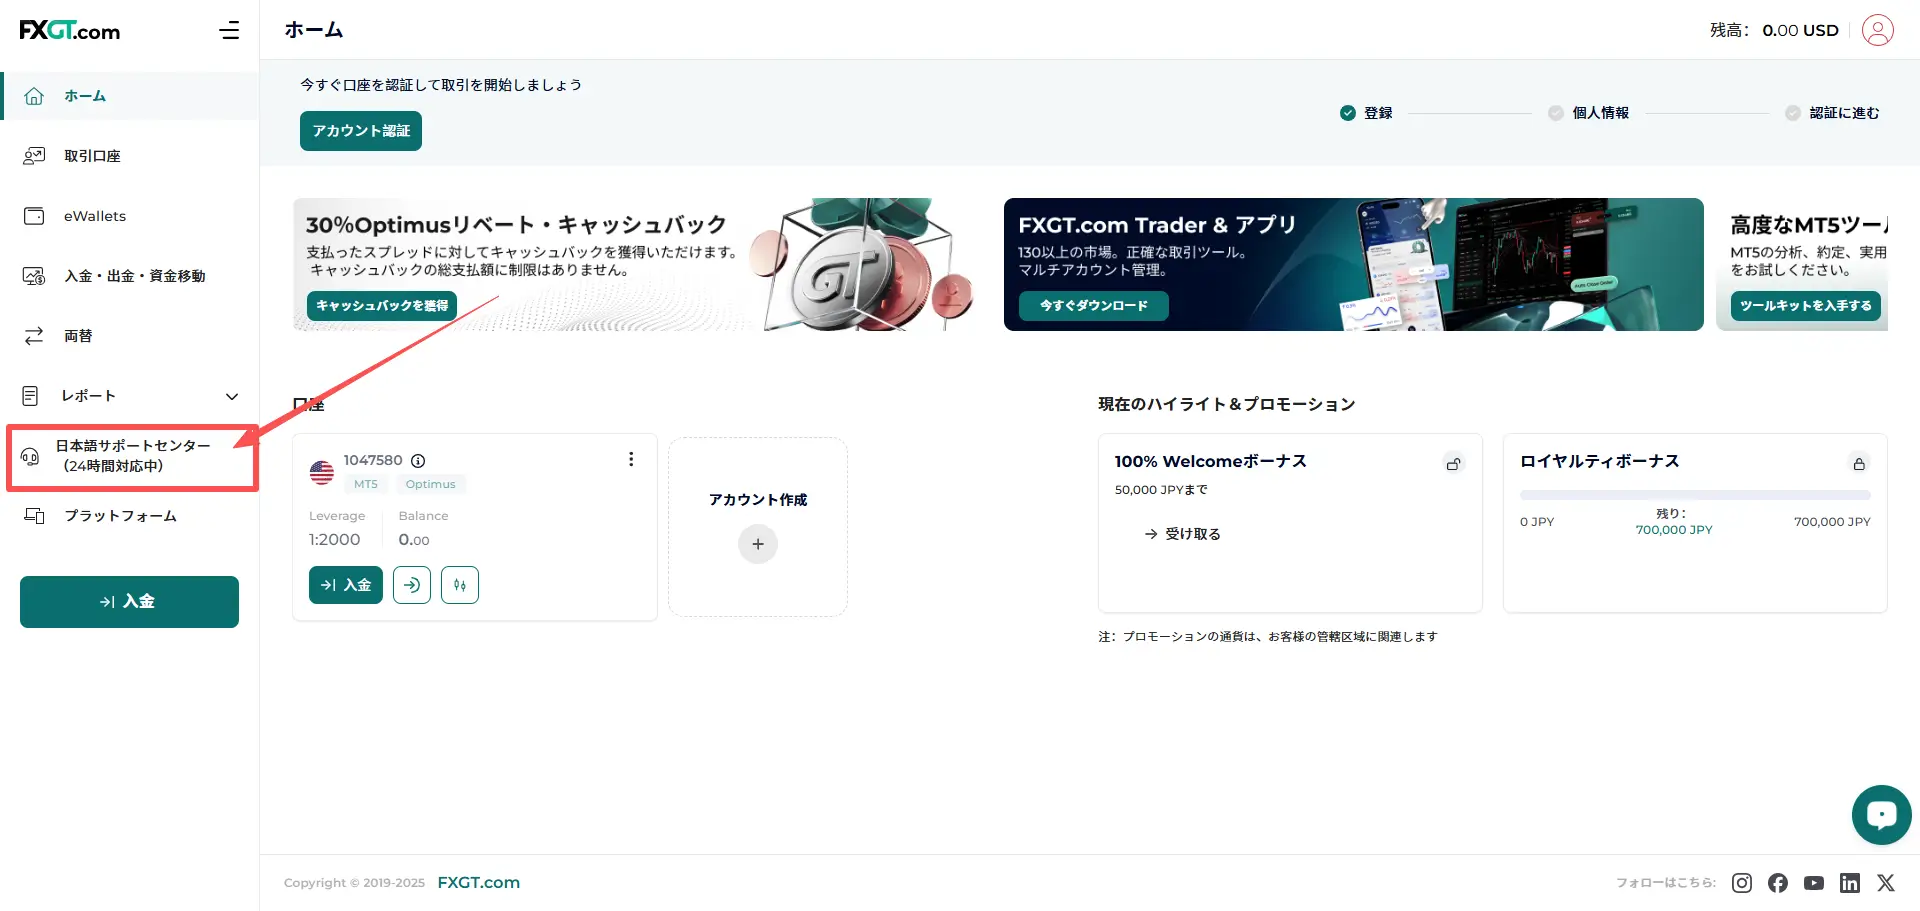Click the large sidebar 入金 button
The height and width of the screenshot is (911, 1920).
point(129,602)
